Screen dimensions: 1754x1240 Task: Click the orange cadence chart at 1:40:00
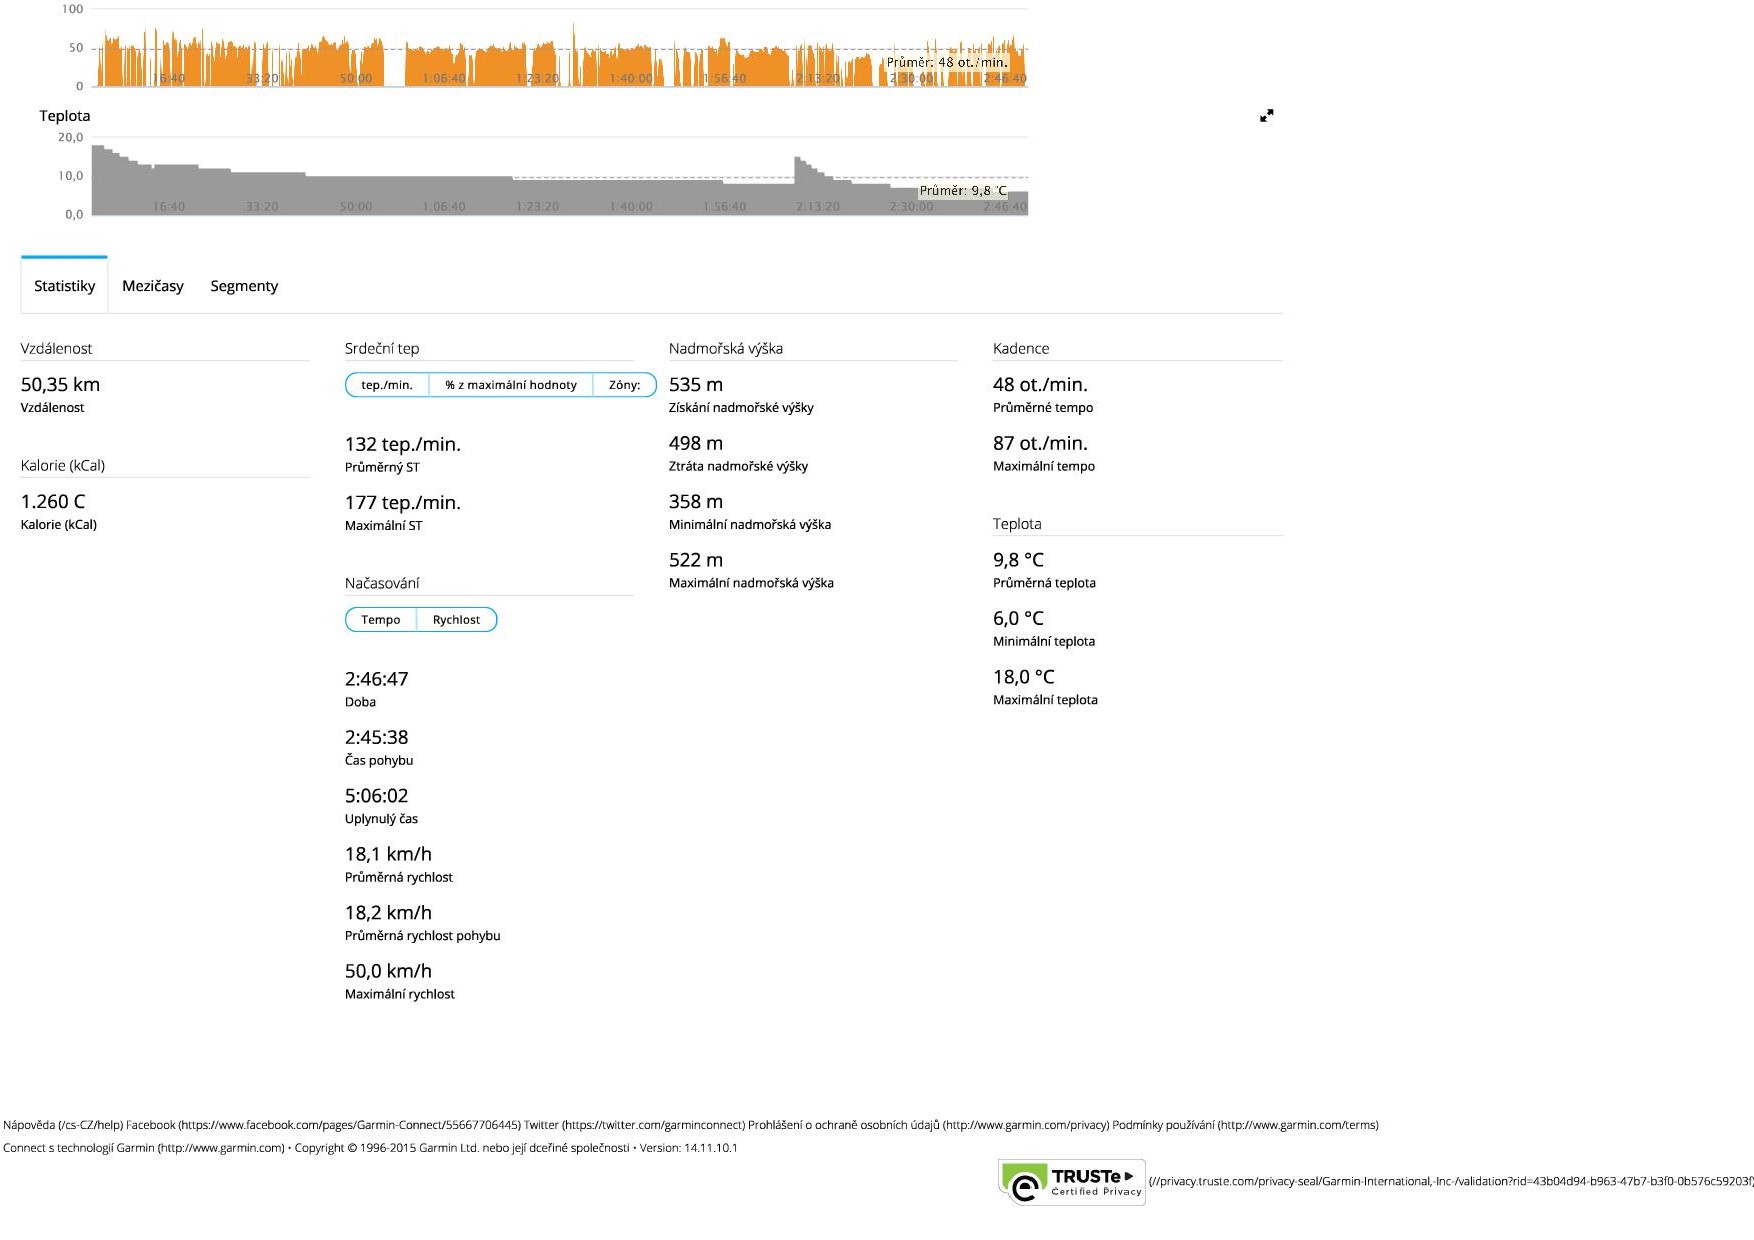pyautogui.click(x=630, y=65)
